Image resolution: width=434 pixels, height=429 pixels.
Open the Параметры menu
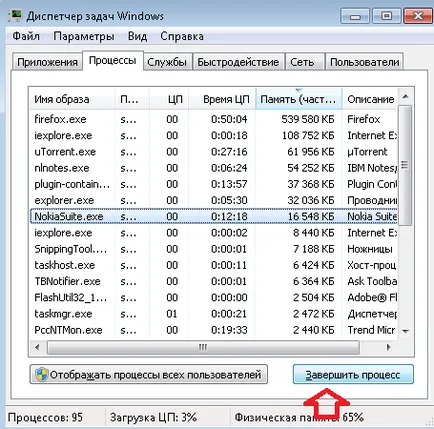[x=84, y=36]
